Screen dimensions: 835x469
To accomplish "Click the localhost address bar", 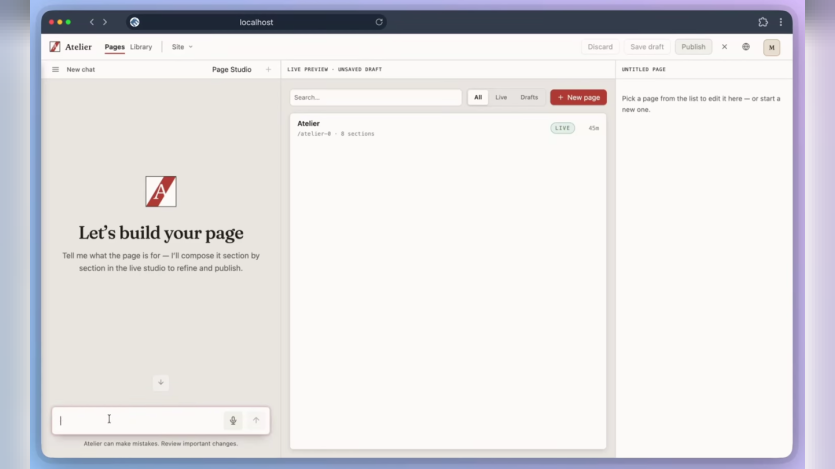I will (x=256, y=22).
